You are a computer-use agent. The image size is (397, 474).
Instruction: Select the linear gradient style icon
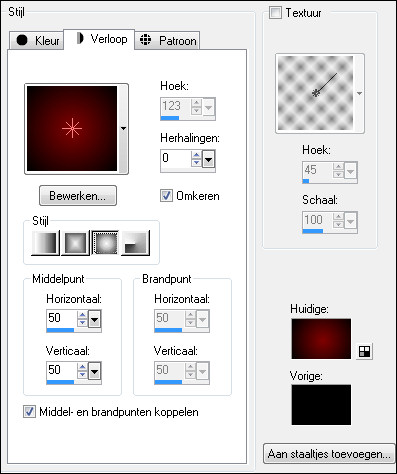[45, 243]
